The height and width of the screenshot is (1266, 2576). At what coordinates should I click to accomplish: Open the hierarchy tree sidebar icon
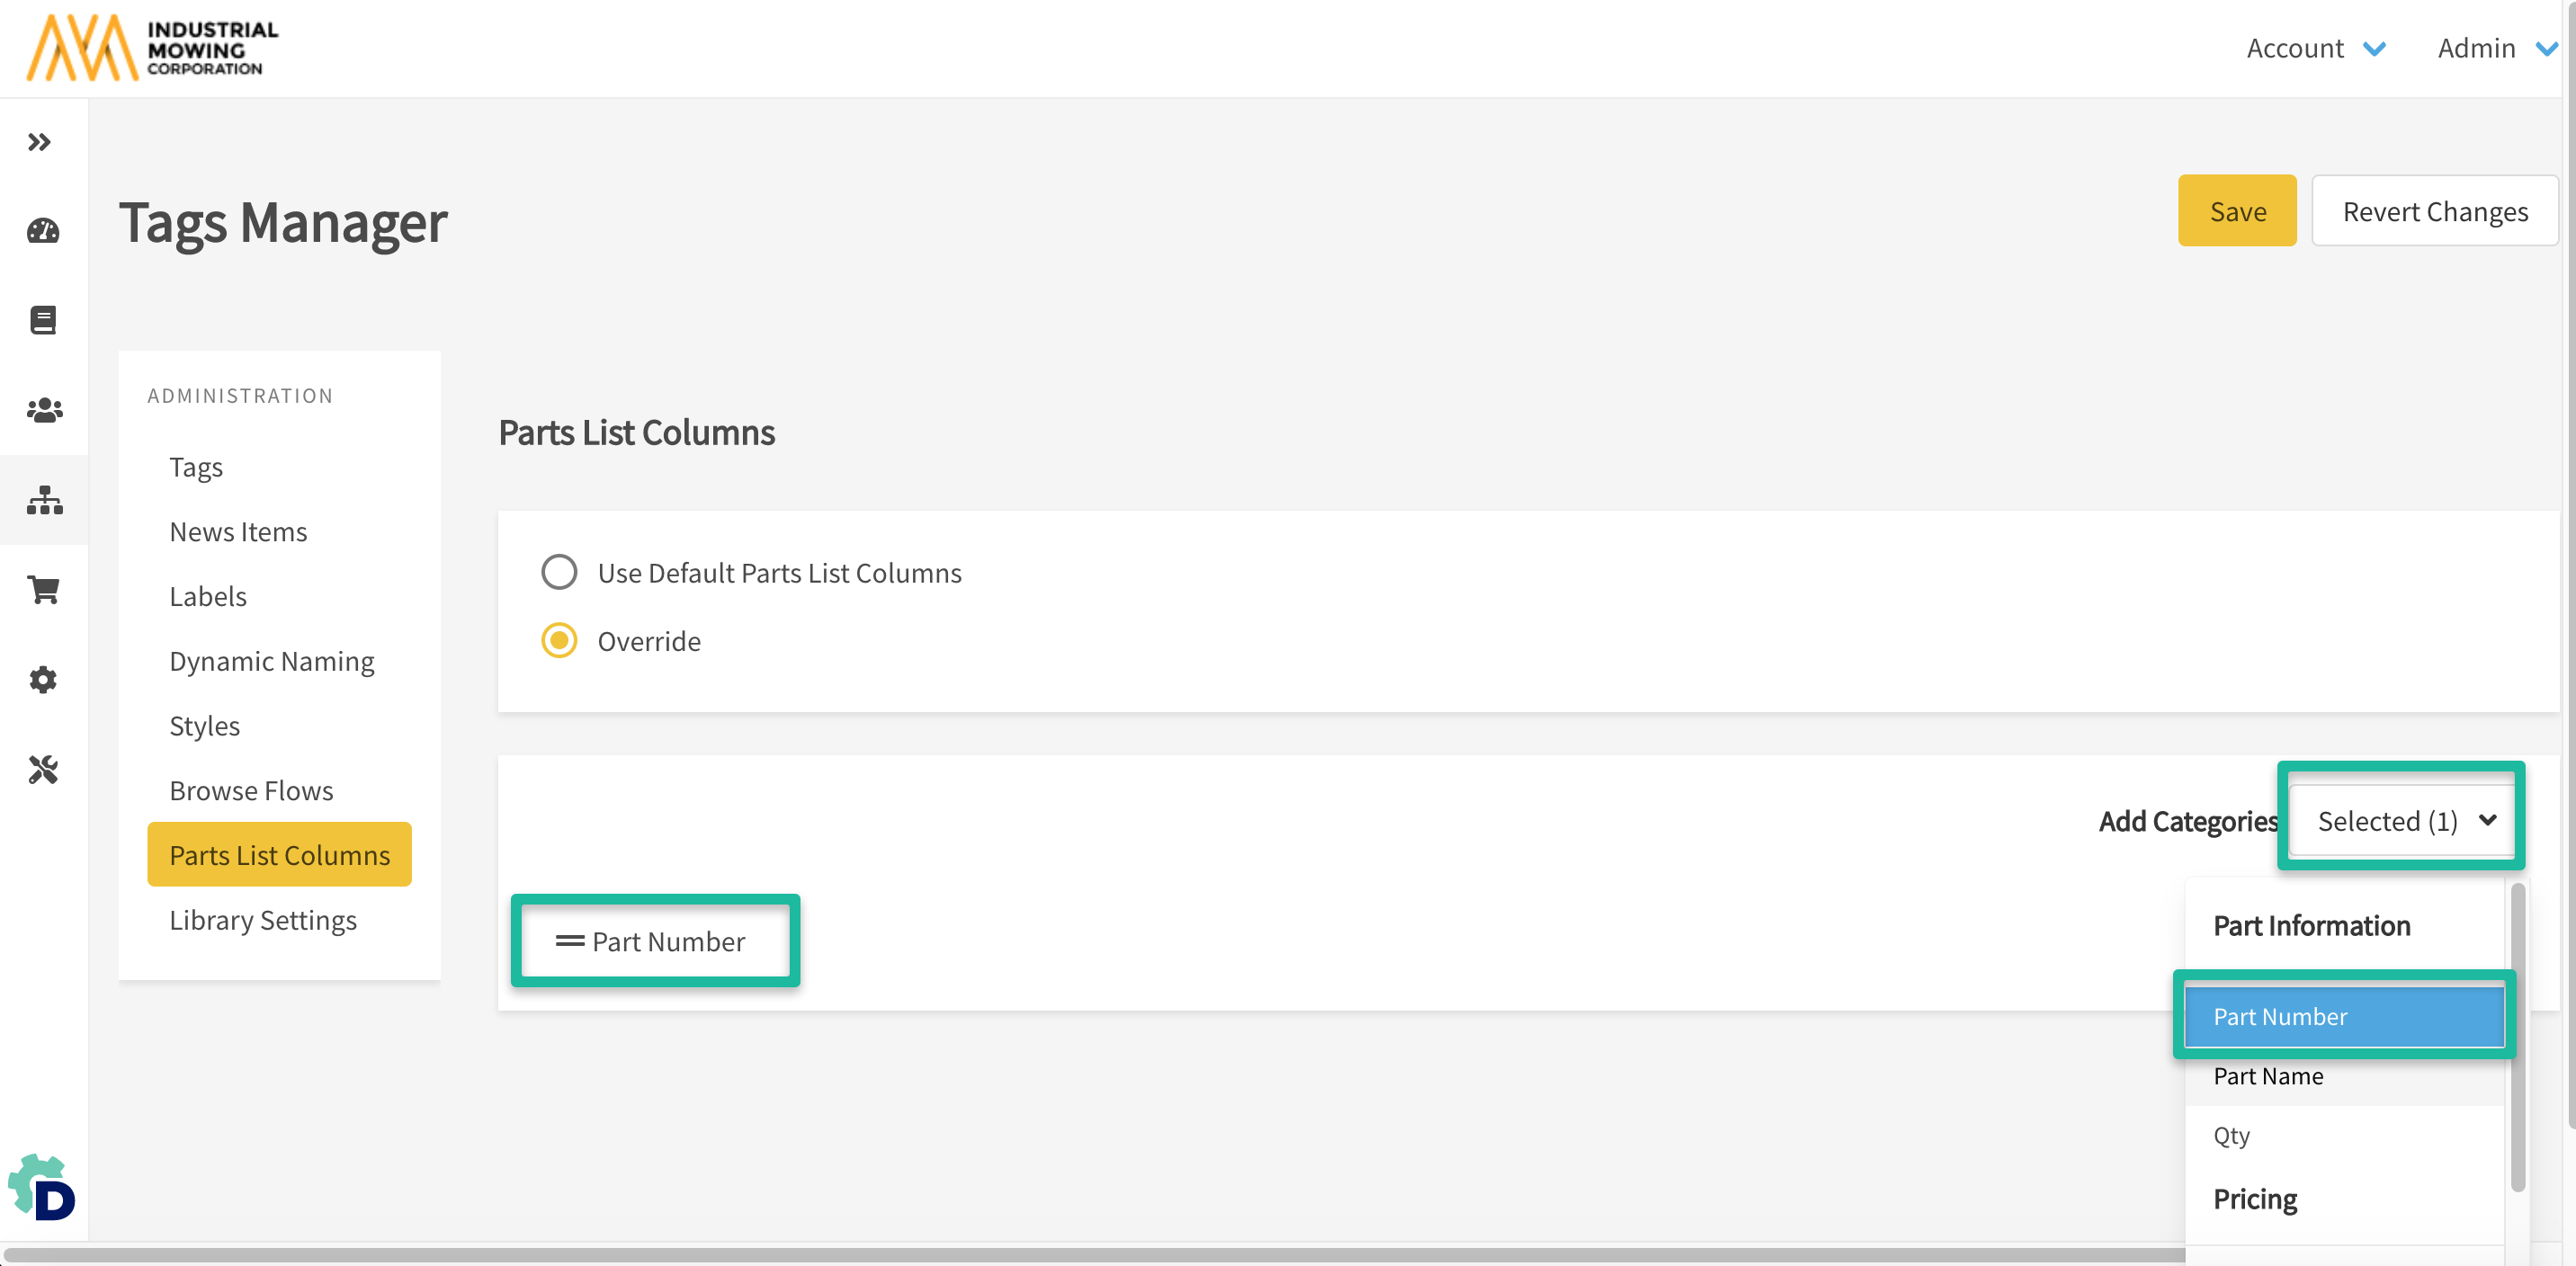[x=44, y=500]
